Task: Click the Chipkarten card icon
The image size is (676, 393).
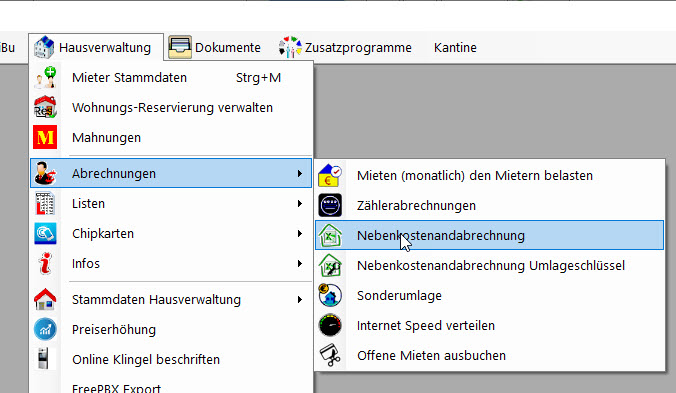Action: pos(45,234)
